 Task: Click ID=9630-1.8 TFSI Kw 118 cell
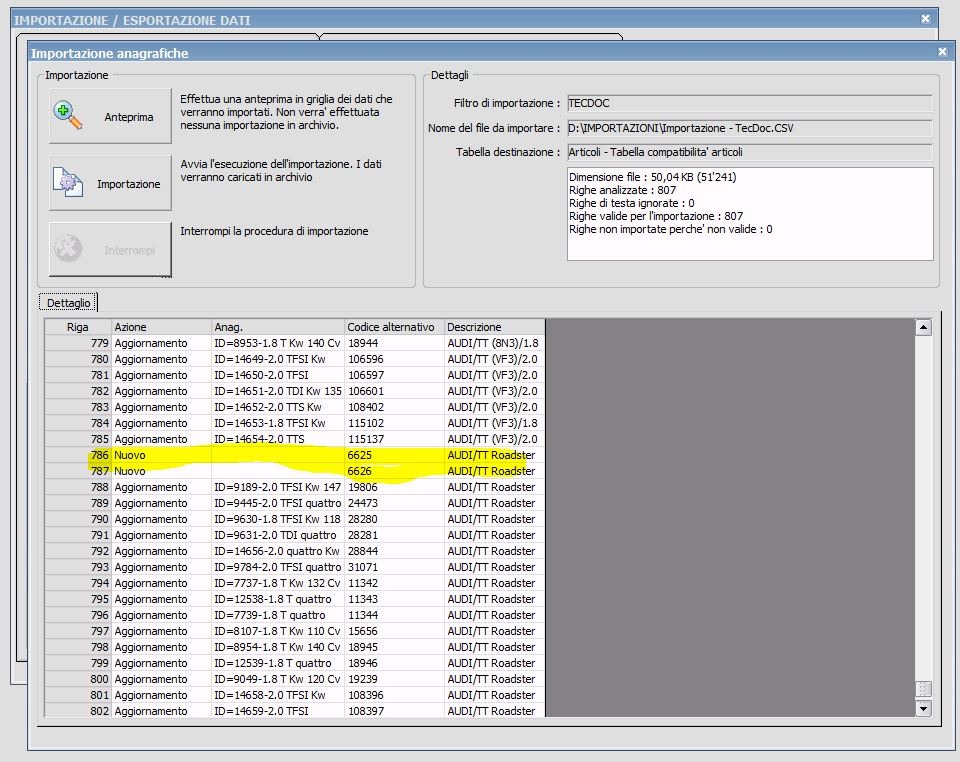click(x=278, y=519)
